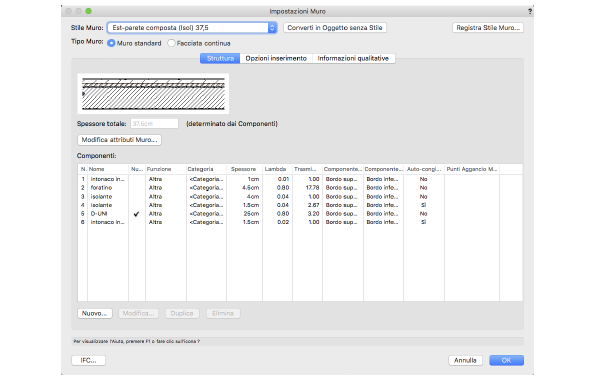Click Auto-congi Si in row 4
597x381 pixels.
(x=423, y=205)
